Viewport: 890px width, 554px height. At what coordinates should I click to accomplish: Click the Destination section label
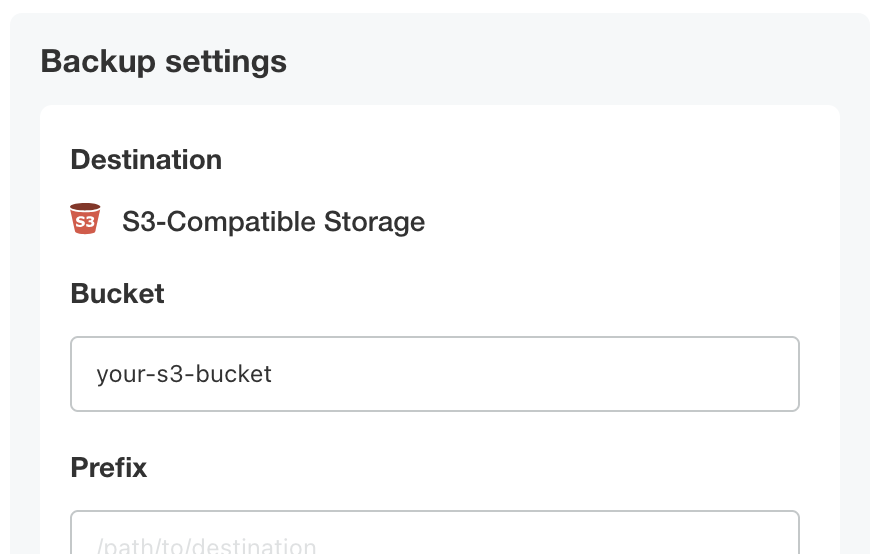(x=146, y=159)
